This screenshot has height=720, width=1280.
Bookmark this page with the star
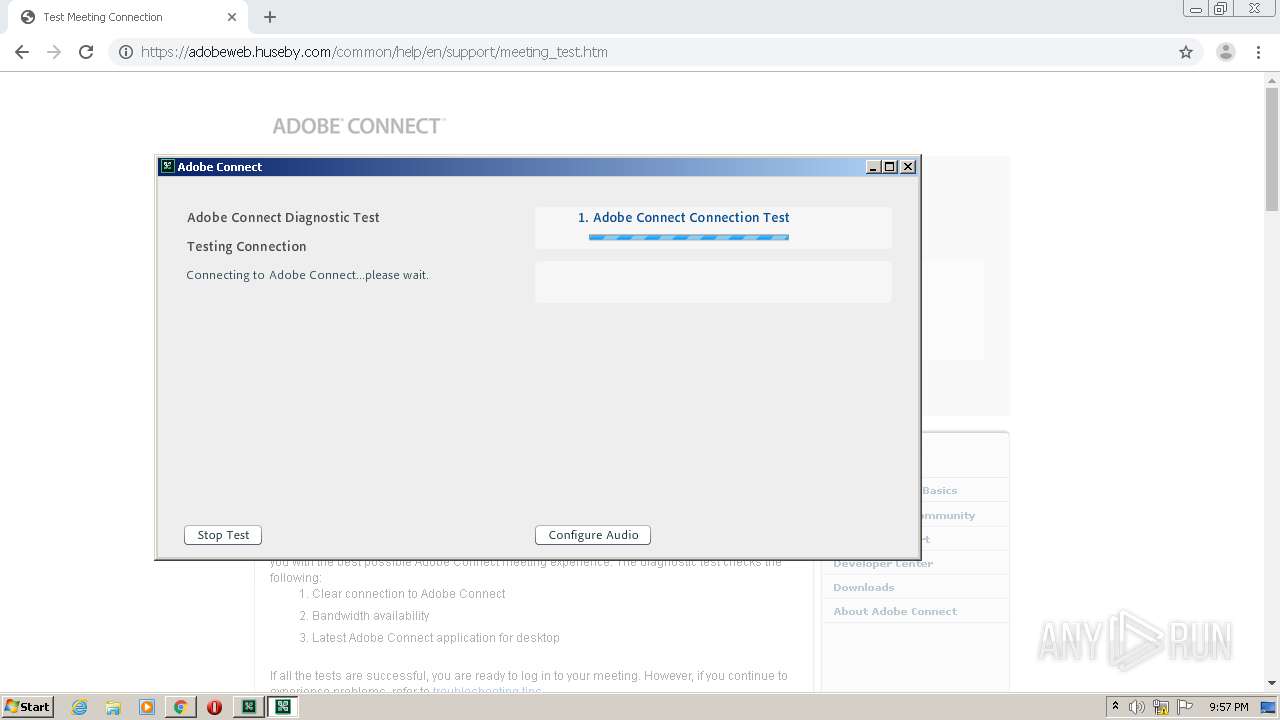pyautogui.click(x=1186, y=52)
